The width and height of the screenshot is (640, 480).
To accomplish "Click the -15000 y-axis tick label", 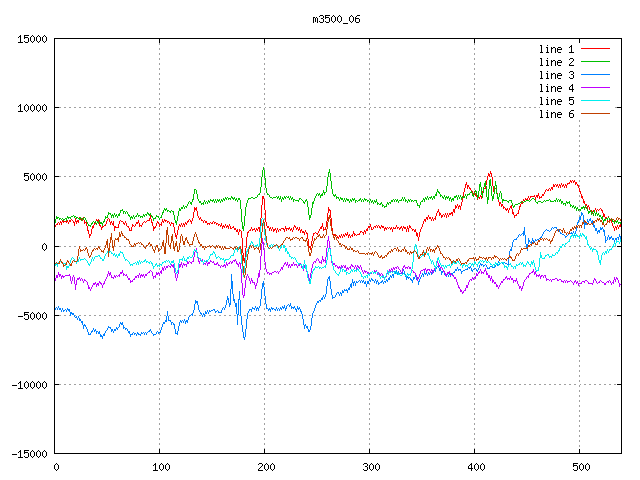I will 29,454.
